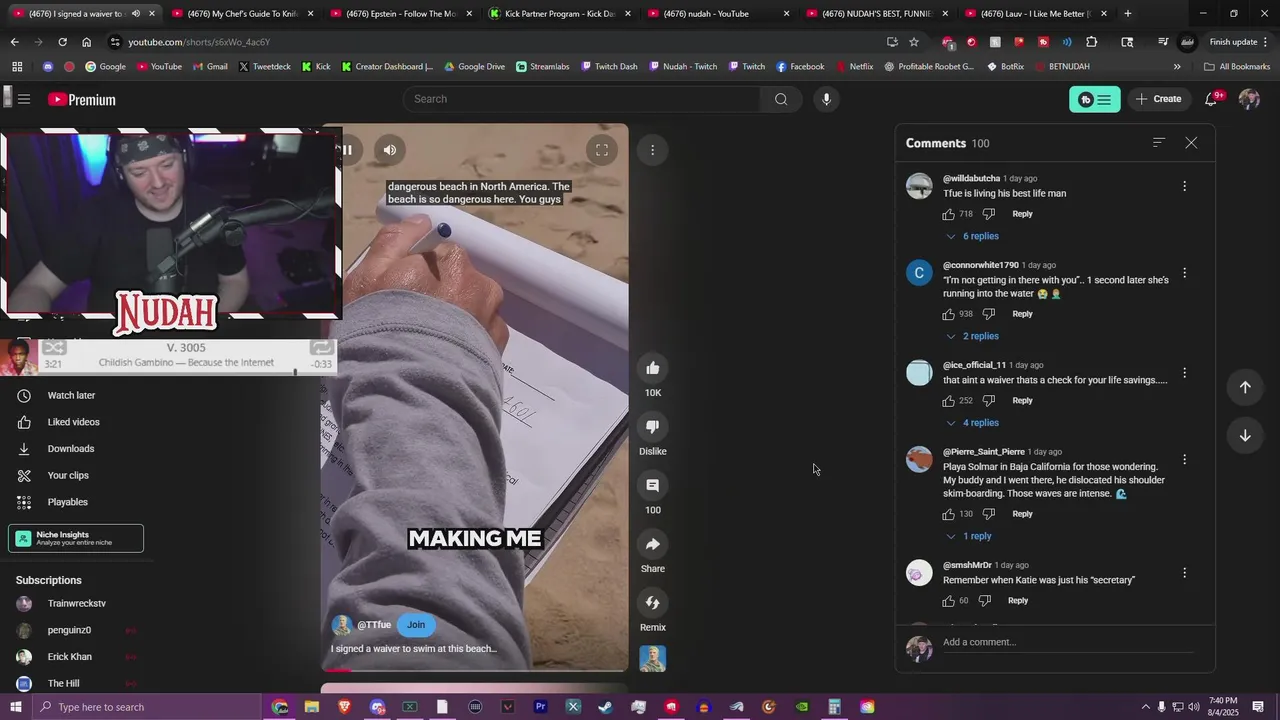
Task: Open comment sort options
Action: point(1159,143)
